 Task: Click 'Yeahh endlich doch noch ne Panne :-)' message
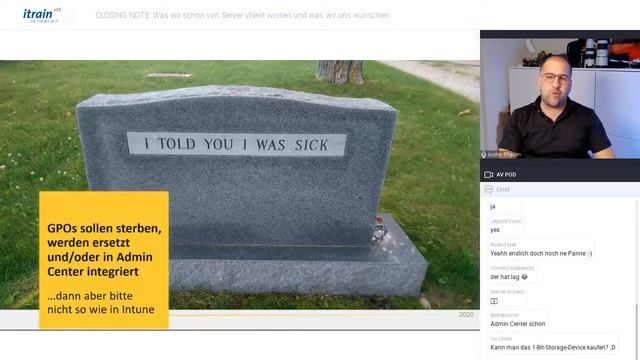coord(541,253)
